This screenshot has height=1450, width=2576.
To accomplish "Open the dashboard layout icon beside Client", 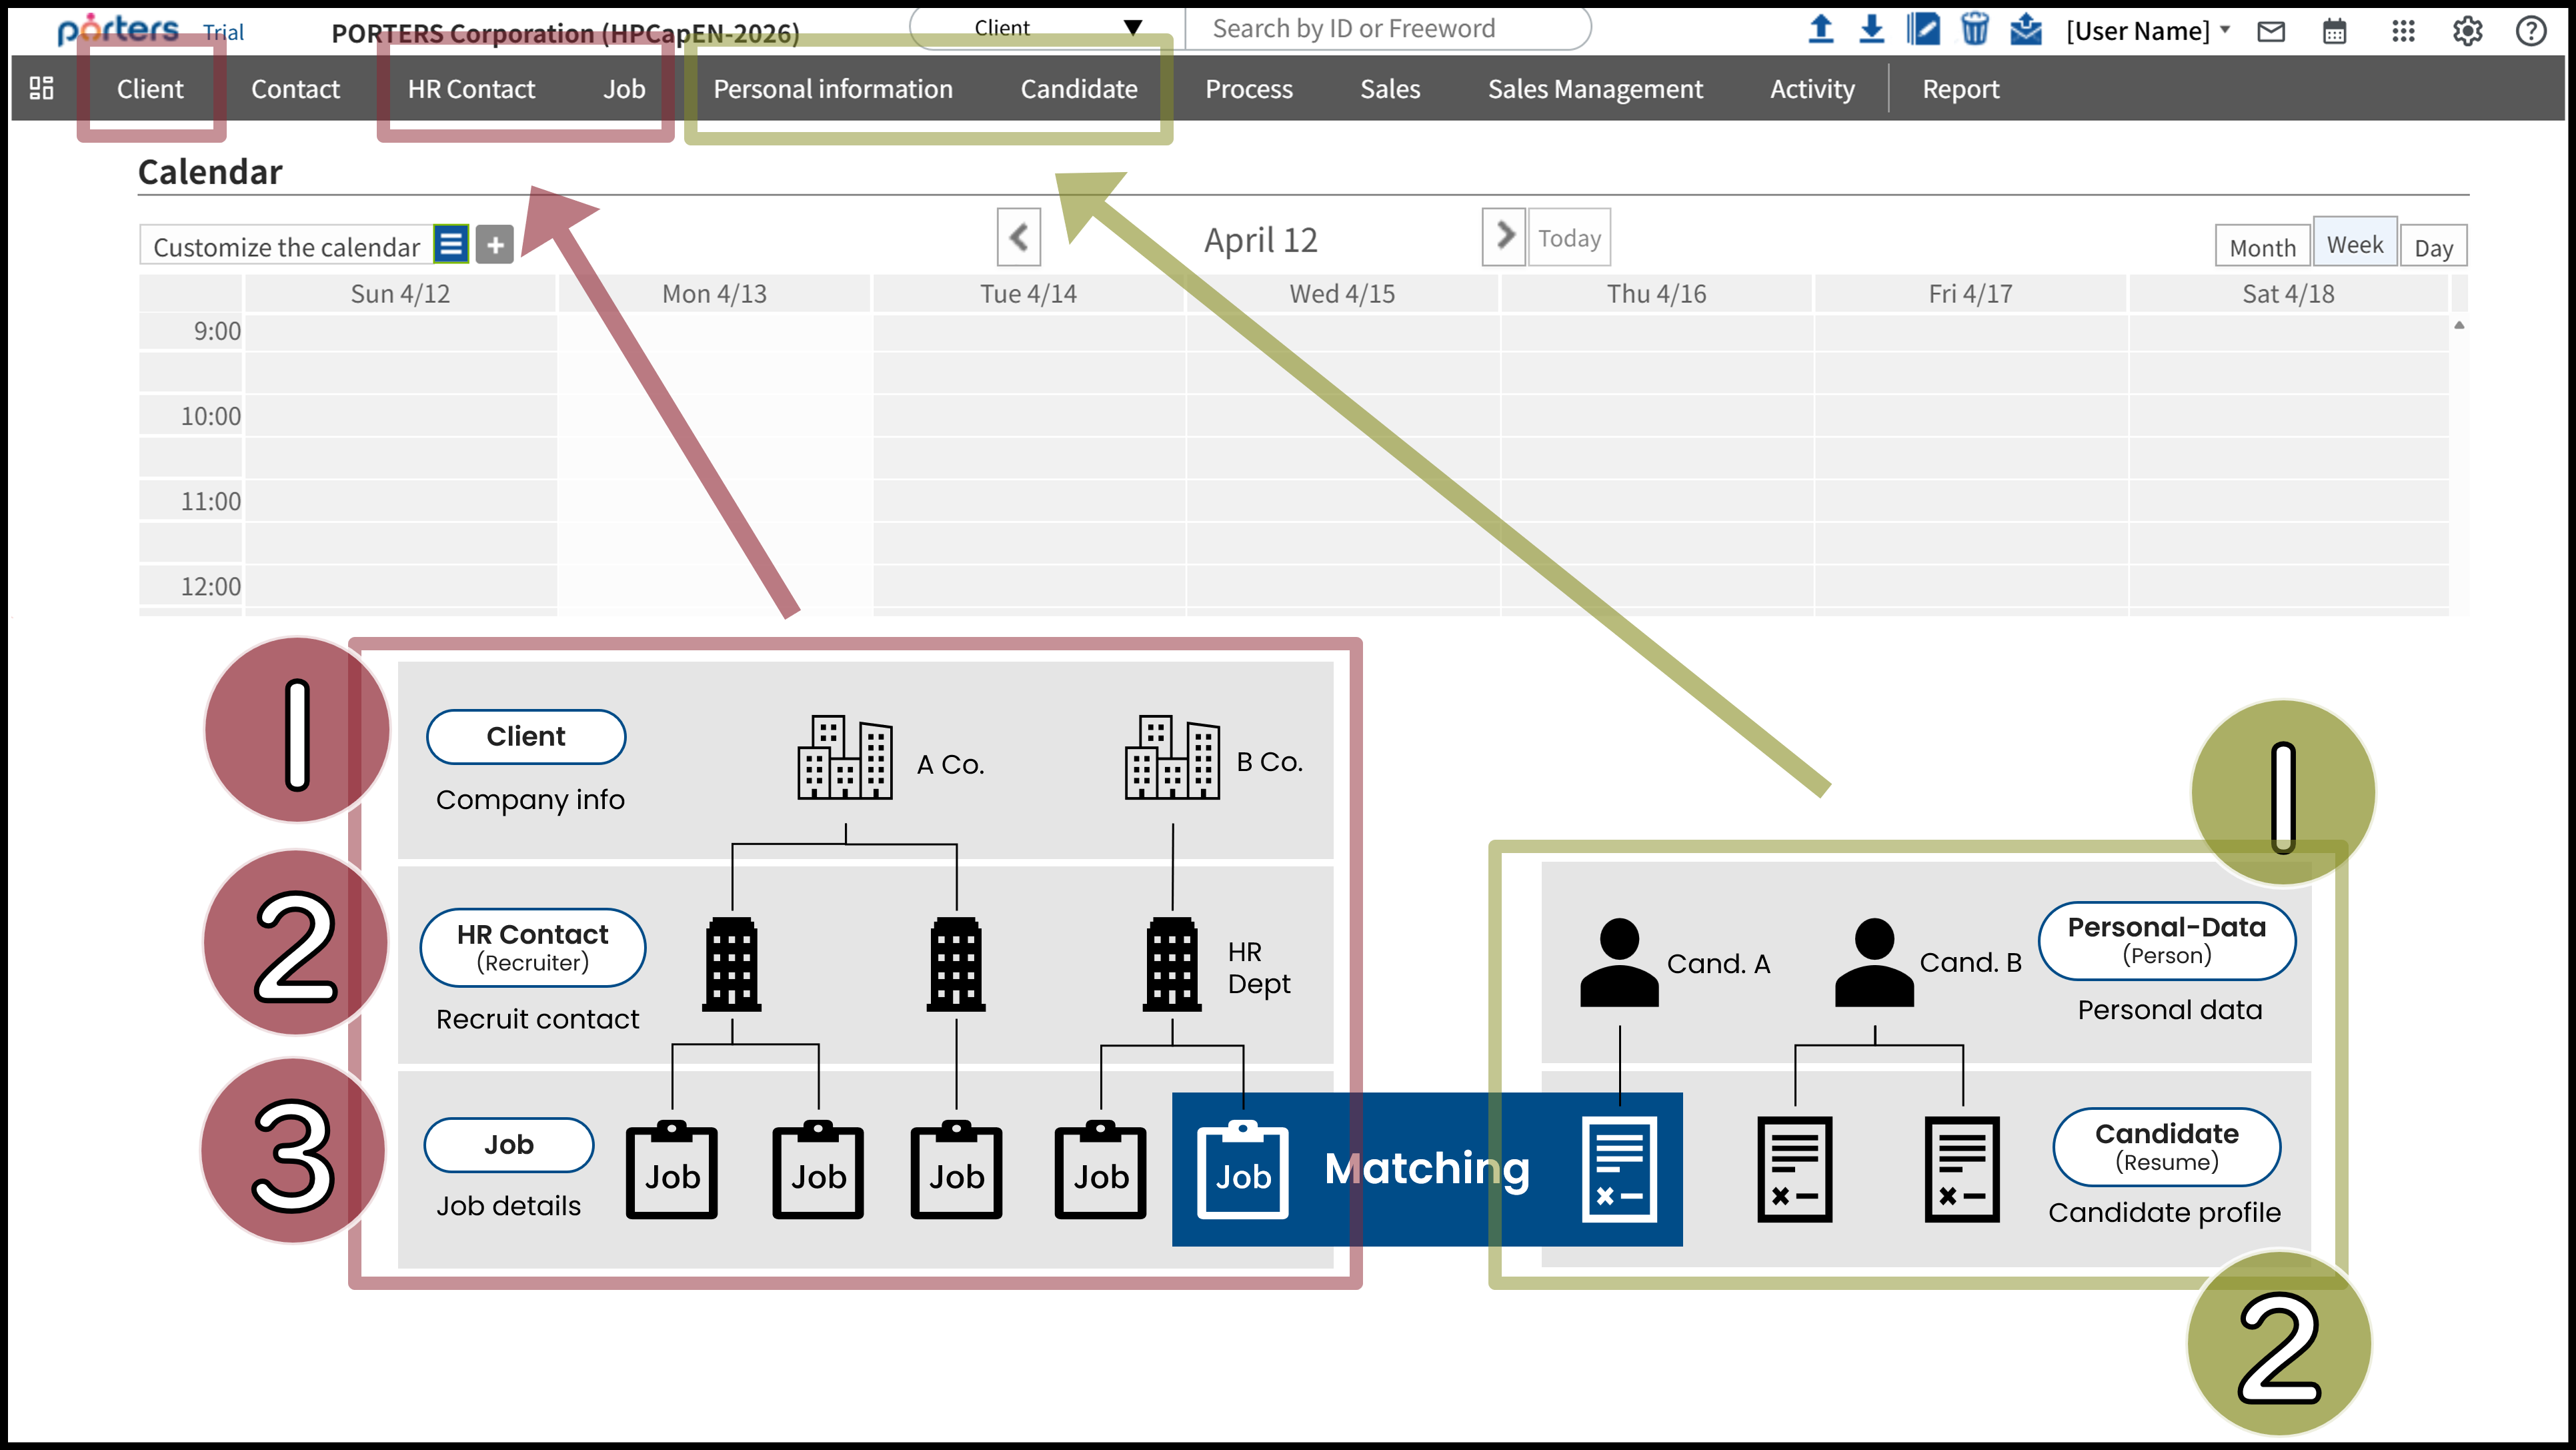I will 41,88.
